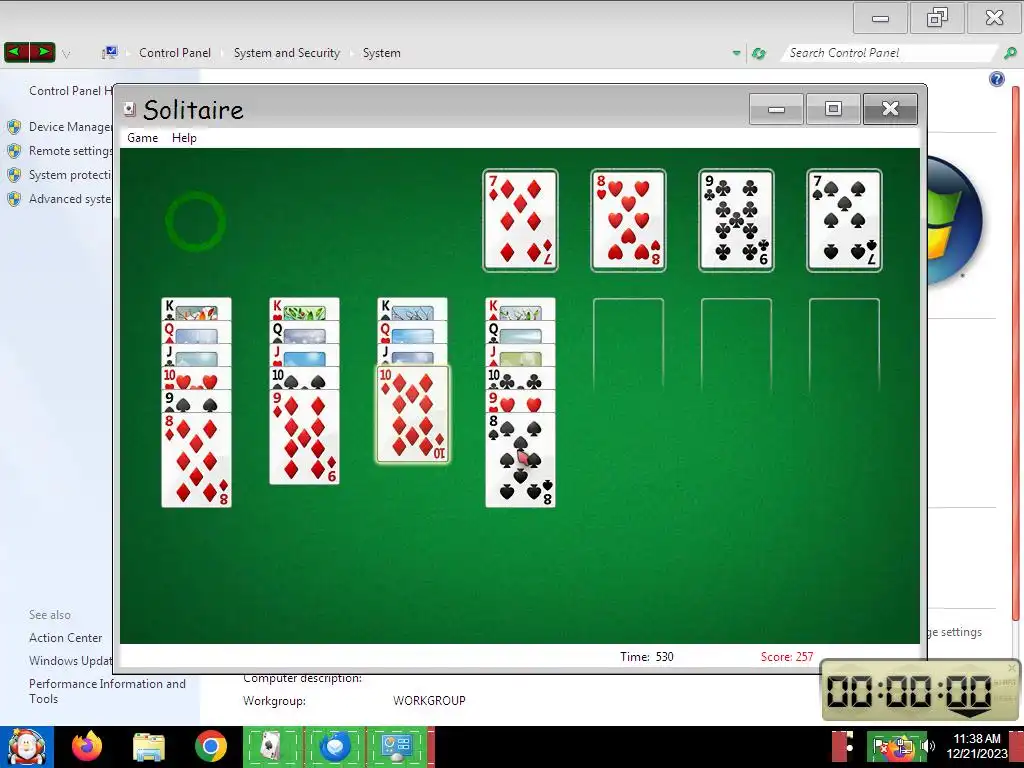Click the Queen of hearts card
The height and width of the screenshot is (768, 1024).
[x=412, y=332]
